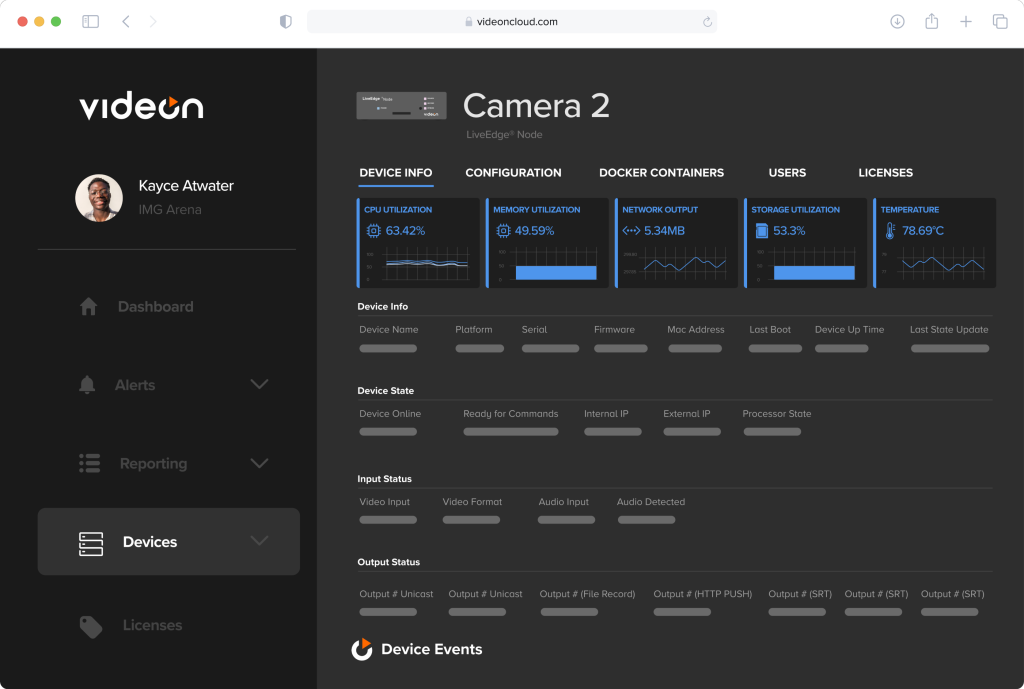1024x689 pixels.
Task: Click the network output arrows icon
Action: tap(631, 231)
